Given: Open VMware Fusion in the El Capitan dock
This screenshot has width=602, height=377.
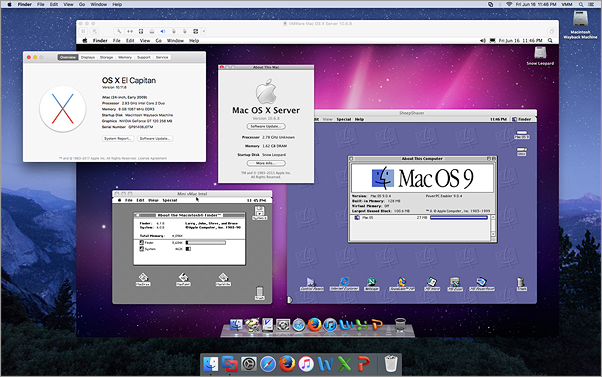Looking at the screenshot, I should point(230,364).
